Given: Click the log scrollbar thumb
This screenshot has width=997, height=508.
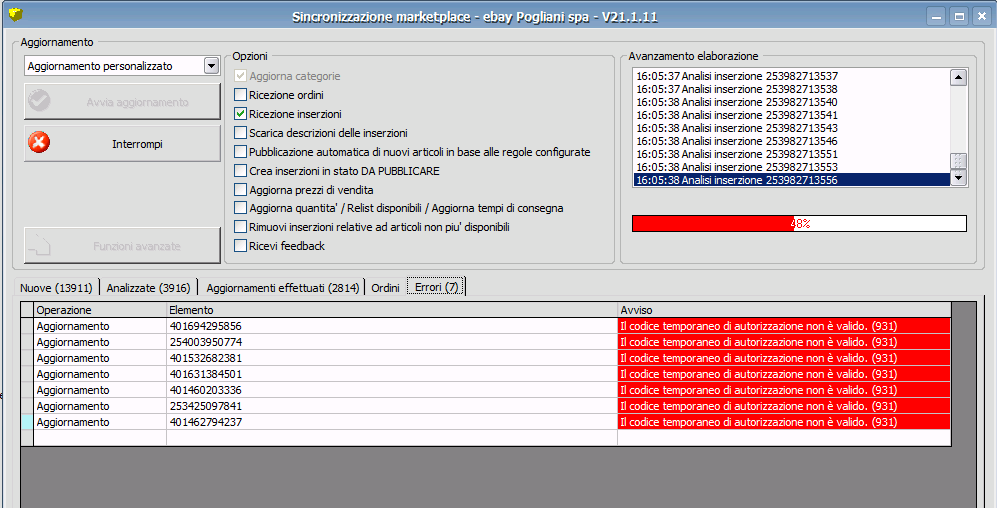Looking at the screenshot, I should (958, 161).
